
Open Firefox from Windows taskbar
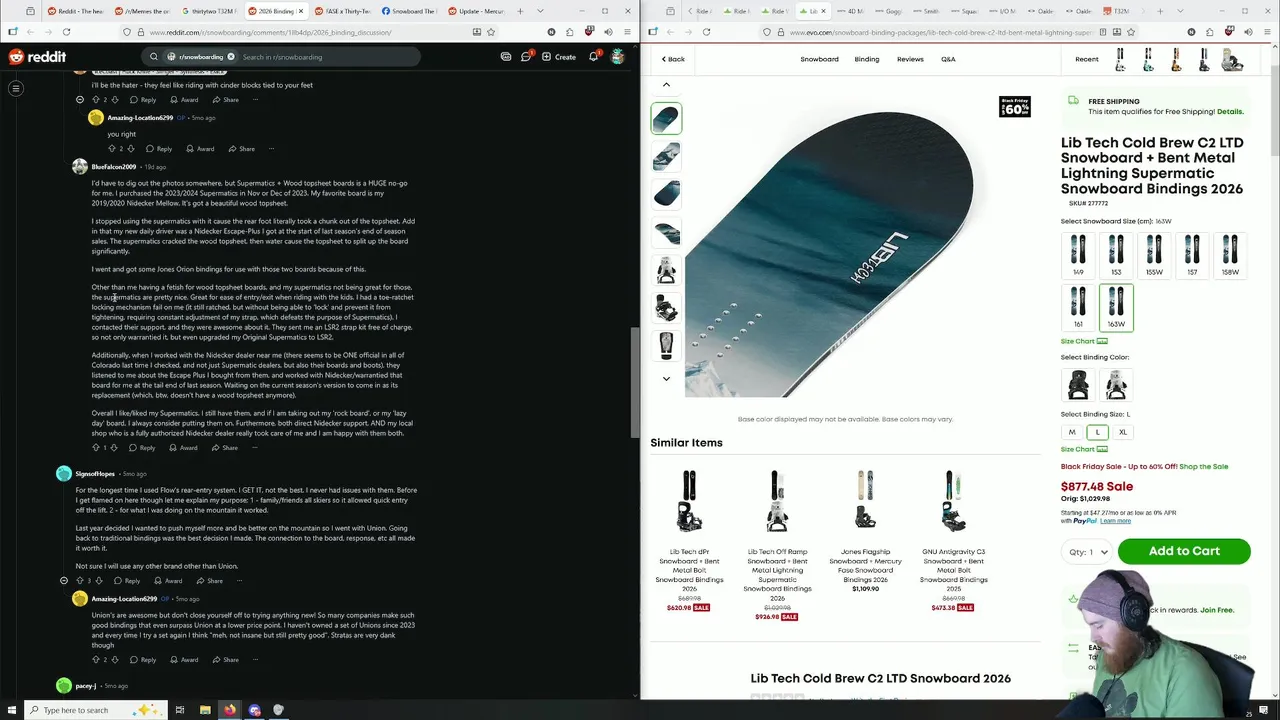coord(230,710)
